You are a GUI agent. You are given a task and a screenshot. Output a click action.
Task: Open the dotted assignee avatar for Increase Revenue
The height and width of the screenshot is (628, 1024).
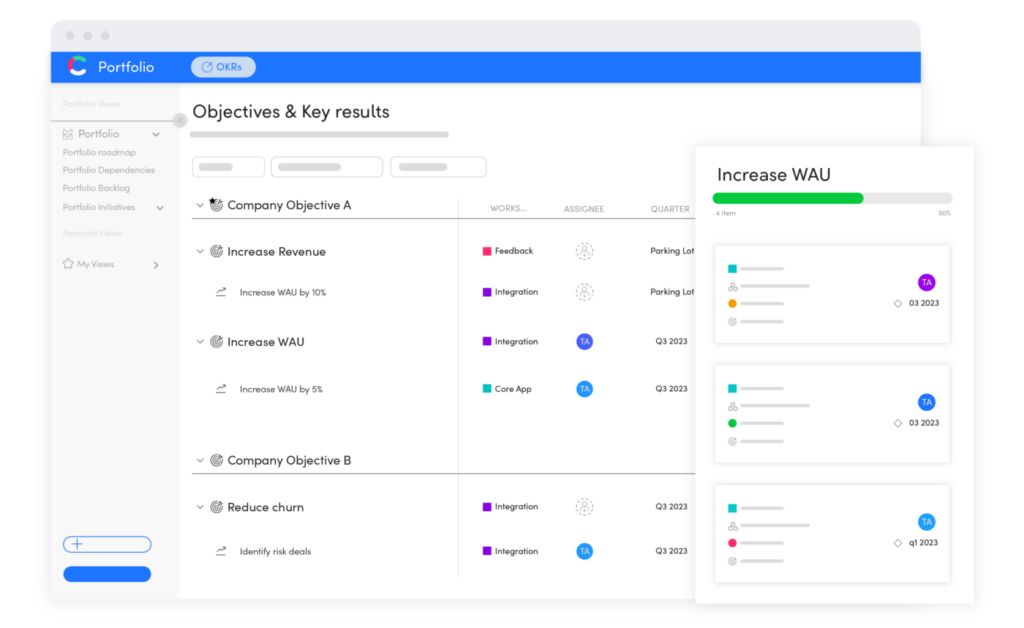point(584,251)
